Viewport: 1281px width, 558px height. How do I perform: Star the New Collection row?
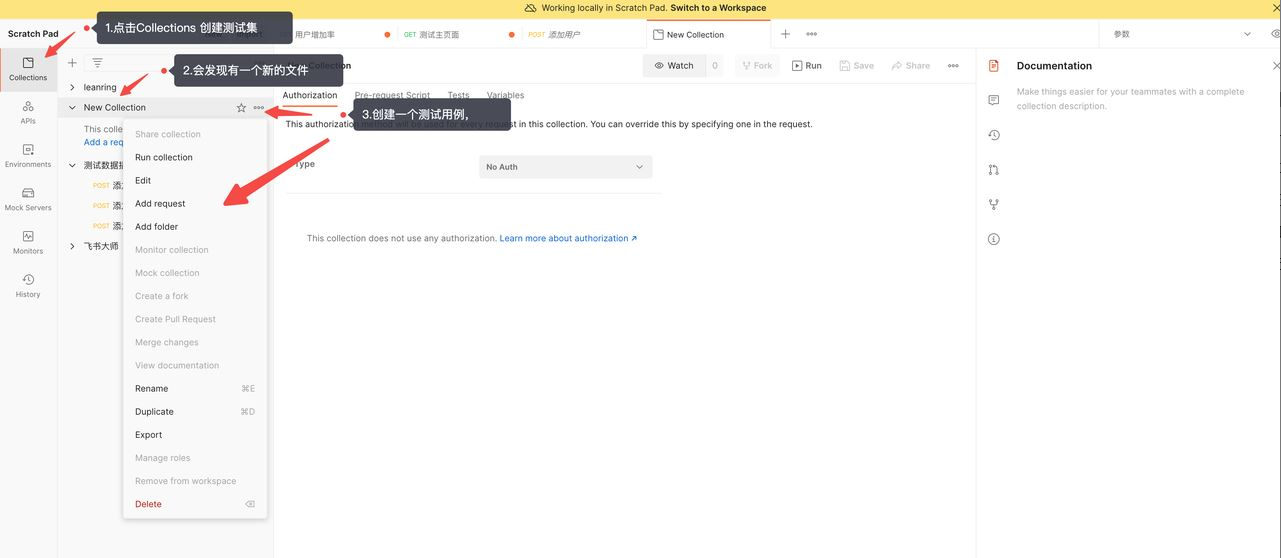click(241, 108)
